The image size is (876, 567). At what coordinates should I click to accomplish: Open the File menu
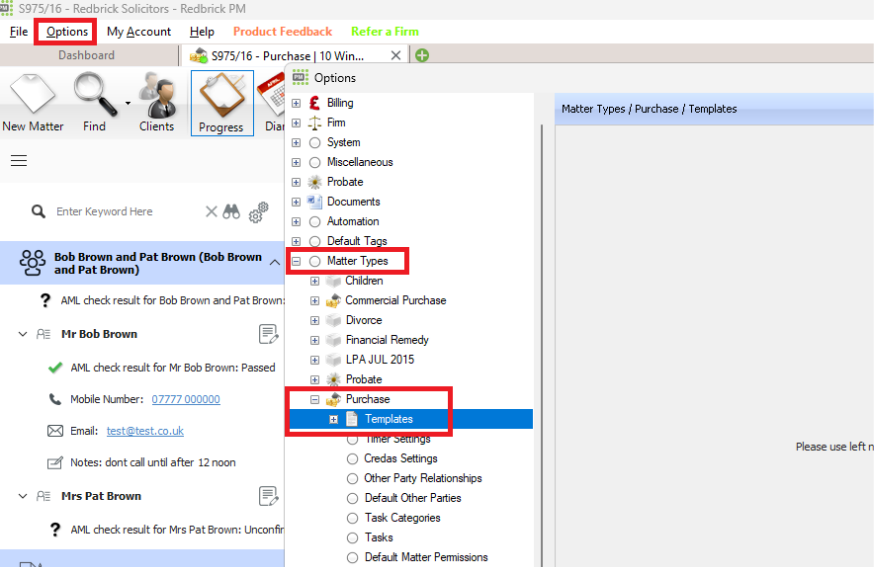point(18,32)
